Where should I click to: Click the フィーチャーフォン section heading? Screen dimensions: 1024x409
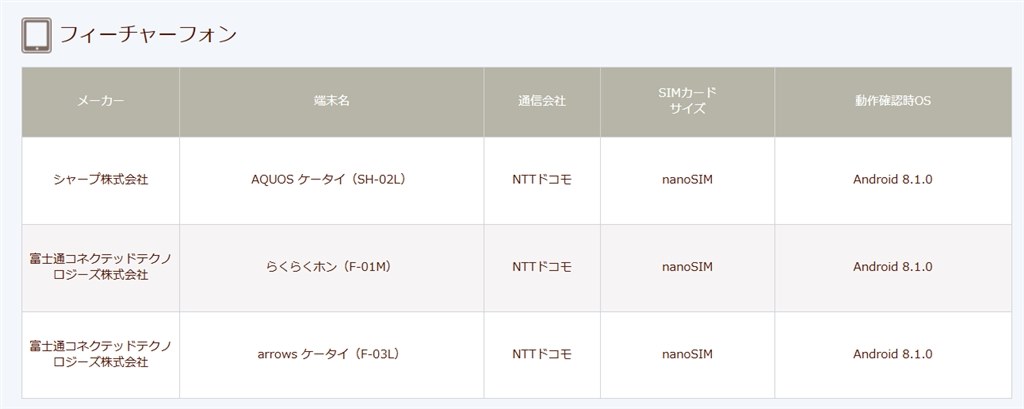(x=147, y=36)
